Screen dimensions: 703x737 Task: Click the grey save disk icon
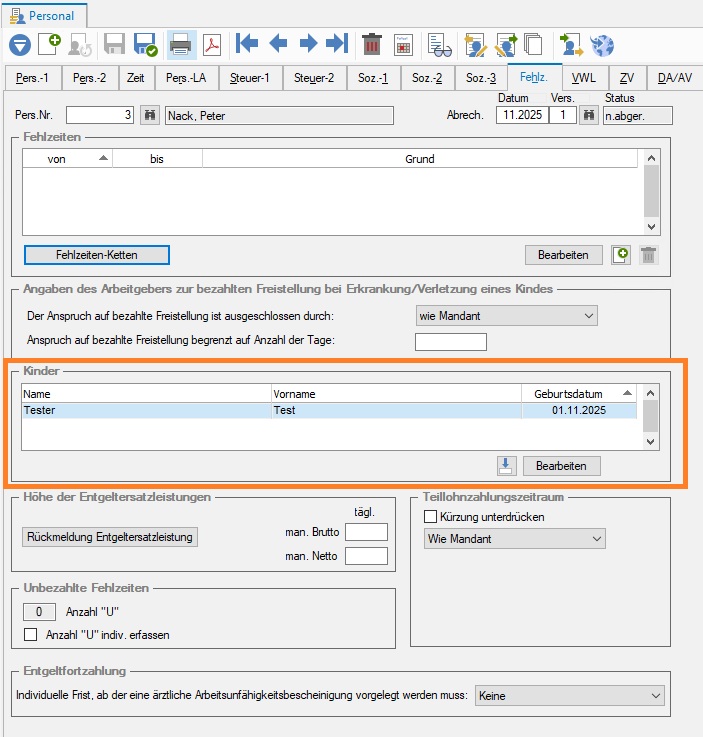click(114, 45)
